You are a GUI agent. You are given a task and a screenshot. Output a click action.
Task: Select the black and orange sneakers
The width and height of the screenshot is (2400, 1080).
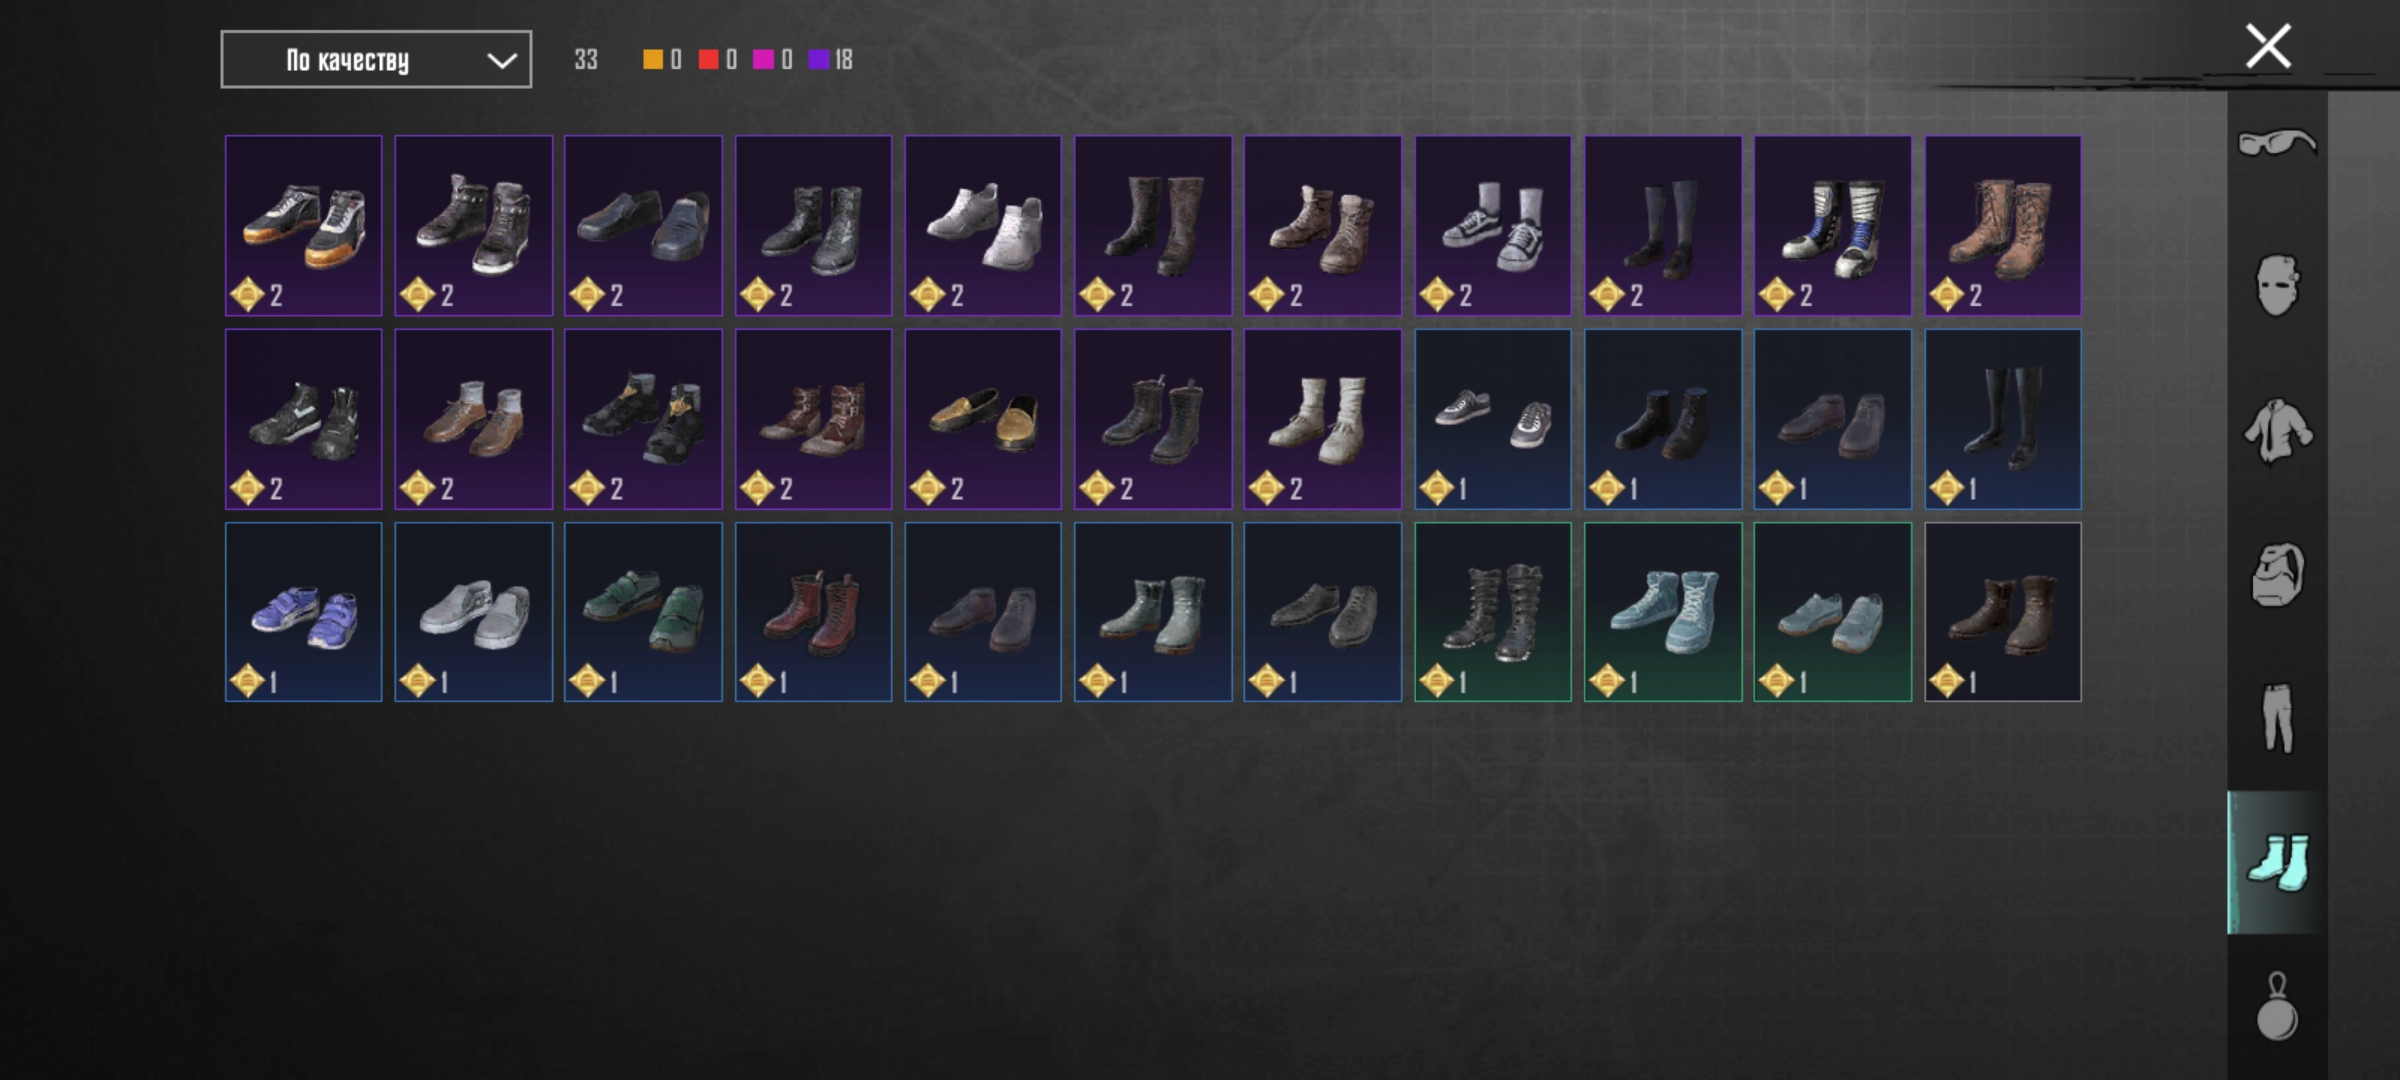(303, 226)
